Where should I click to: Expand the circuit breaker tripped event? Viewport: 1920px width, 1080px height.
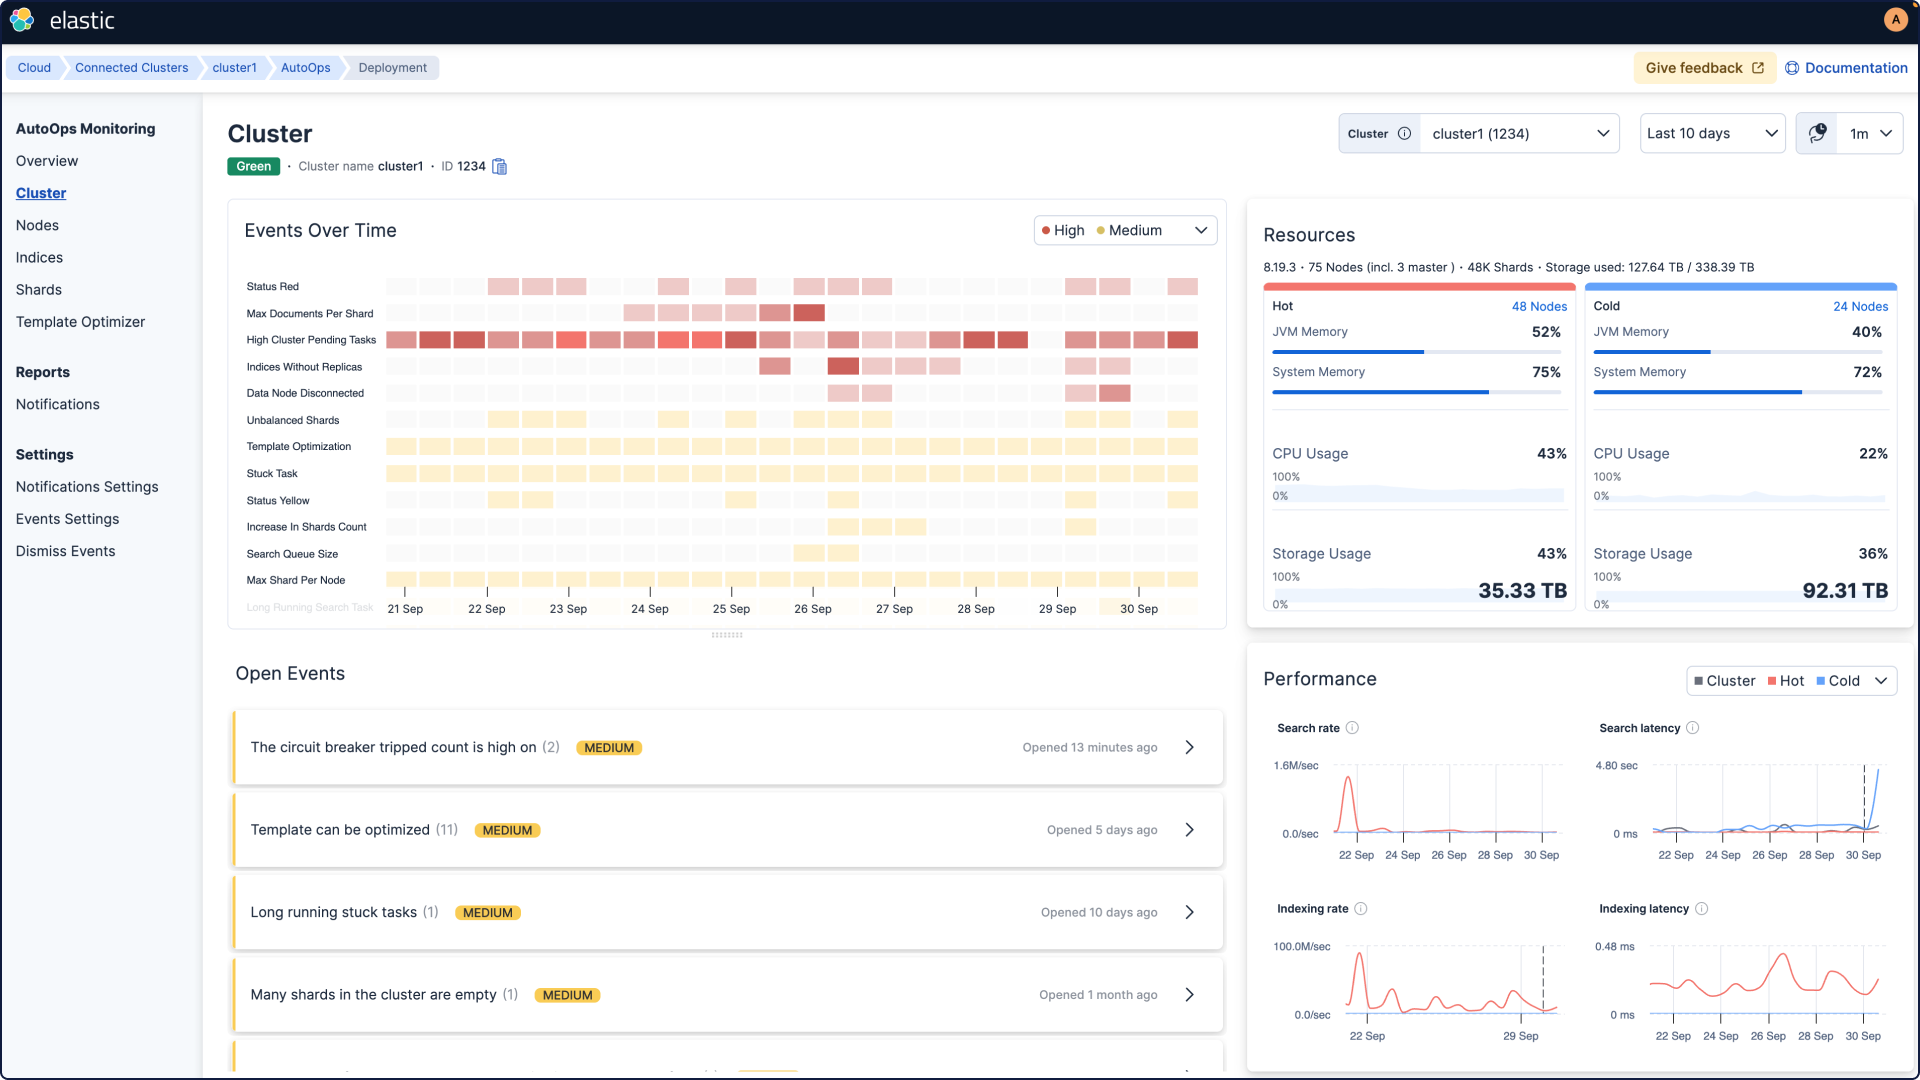coord(1189,748)
